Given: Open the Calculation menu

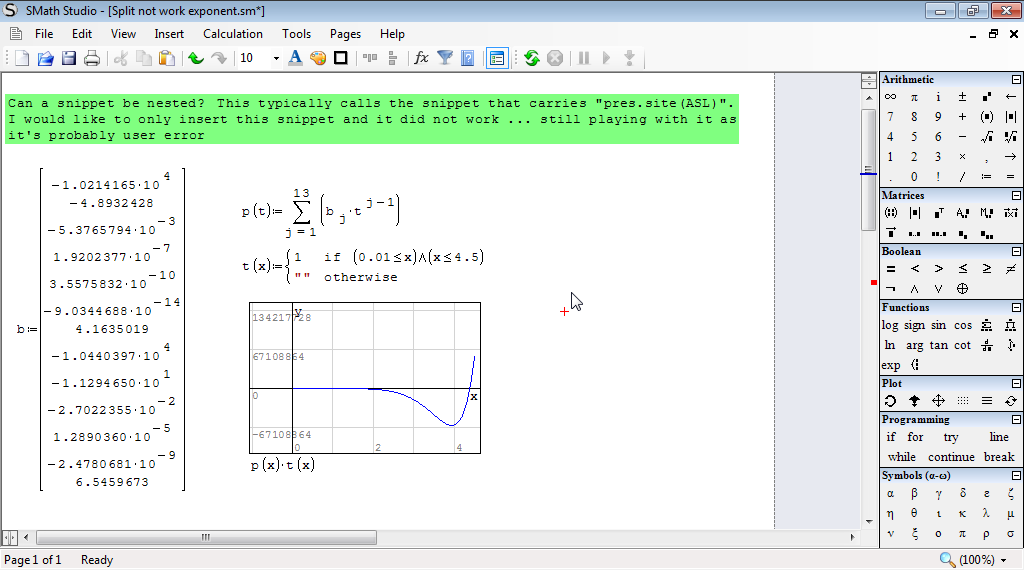Looking at the screenshot, I should click(x=232, y=34).
